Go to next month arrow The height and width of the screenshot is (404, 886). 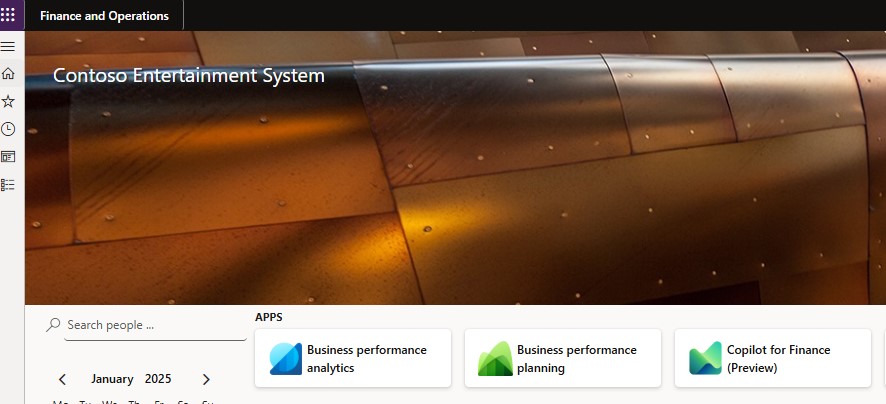click(206, 379)
